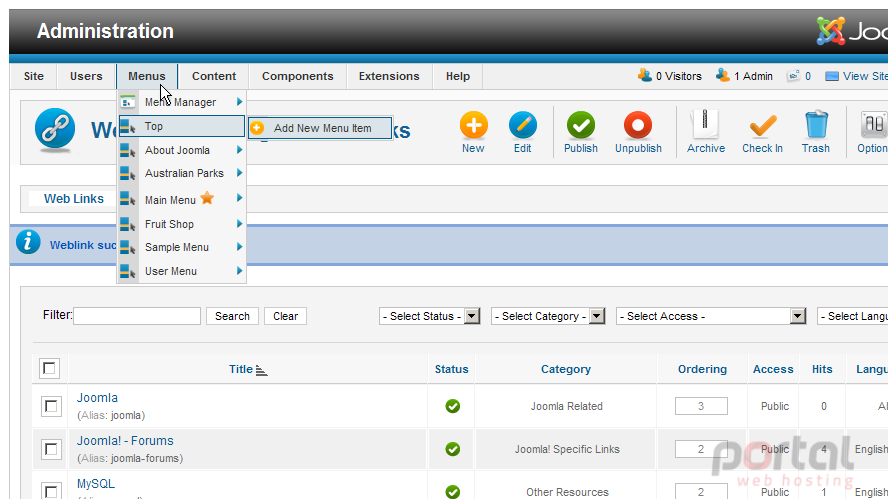Open the Joomla weblink title
This screenshot has height=500, width=889.
97,397
